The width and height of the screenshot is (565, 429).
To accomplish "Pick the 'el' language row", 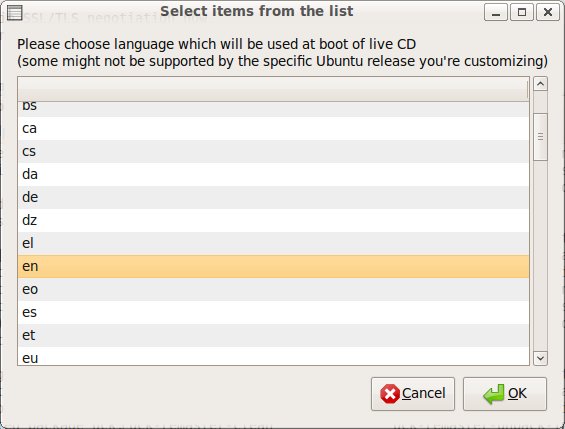I will point(273,243).
